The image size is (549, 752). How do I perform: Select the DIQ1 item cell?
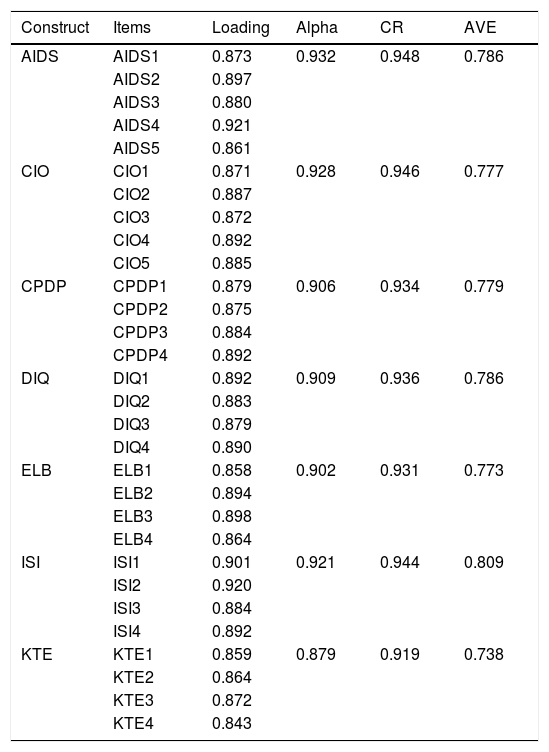(131, 378)
